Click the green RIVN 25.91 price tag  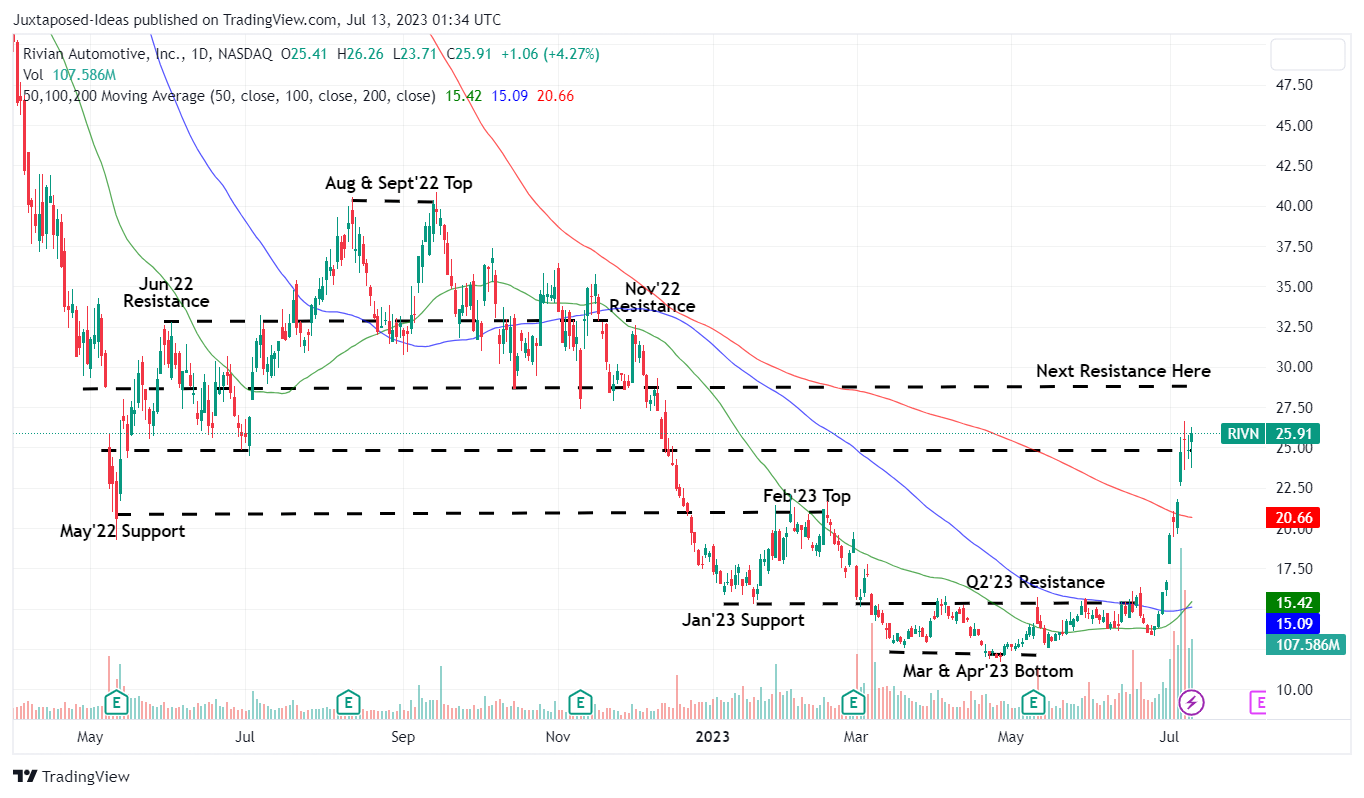(1271, 434)
